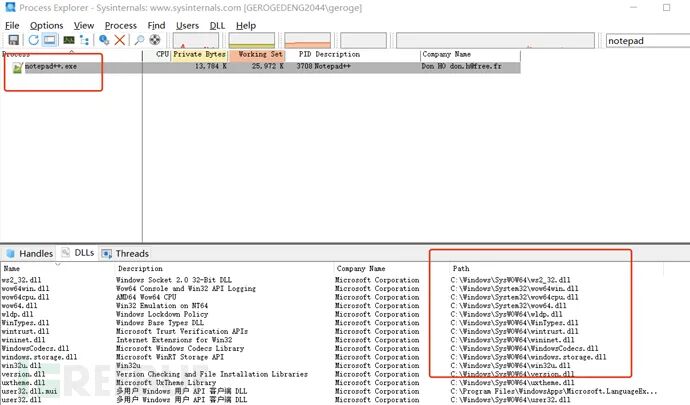Click the Process Explorer title bar icon

10,7
